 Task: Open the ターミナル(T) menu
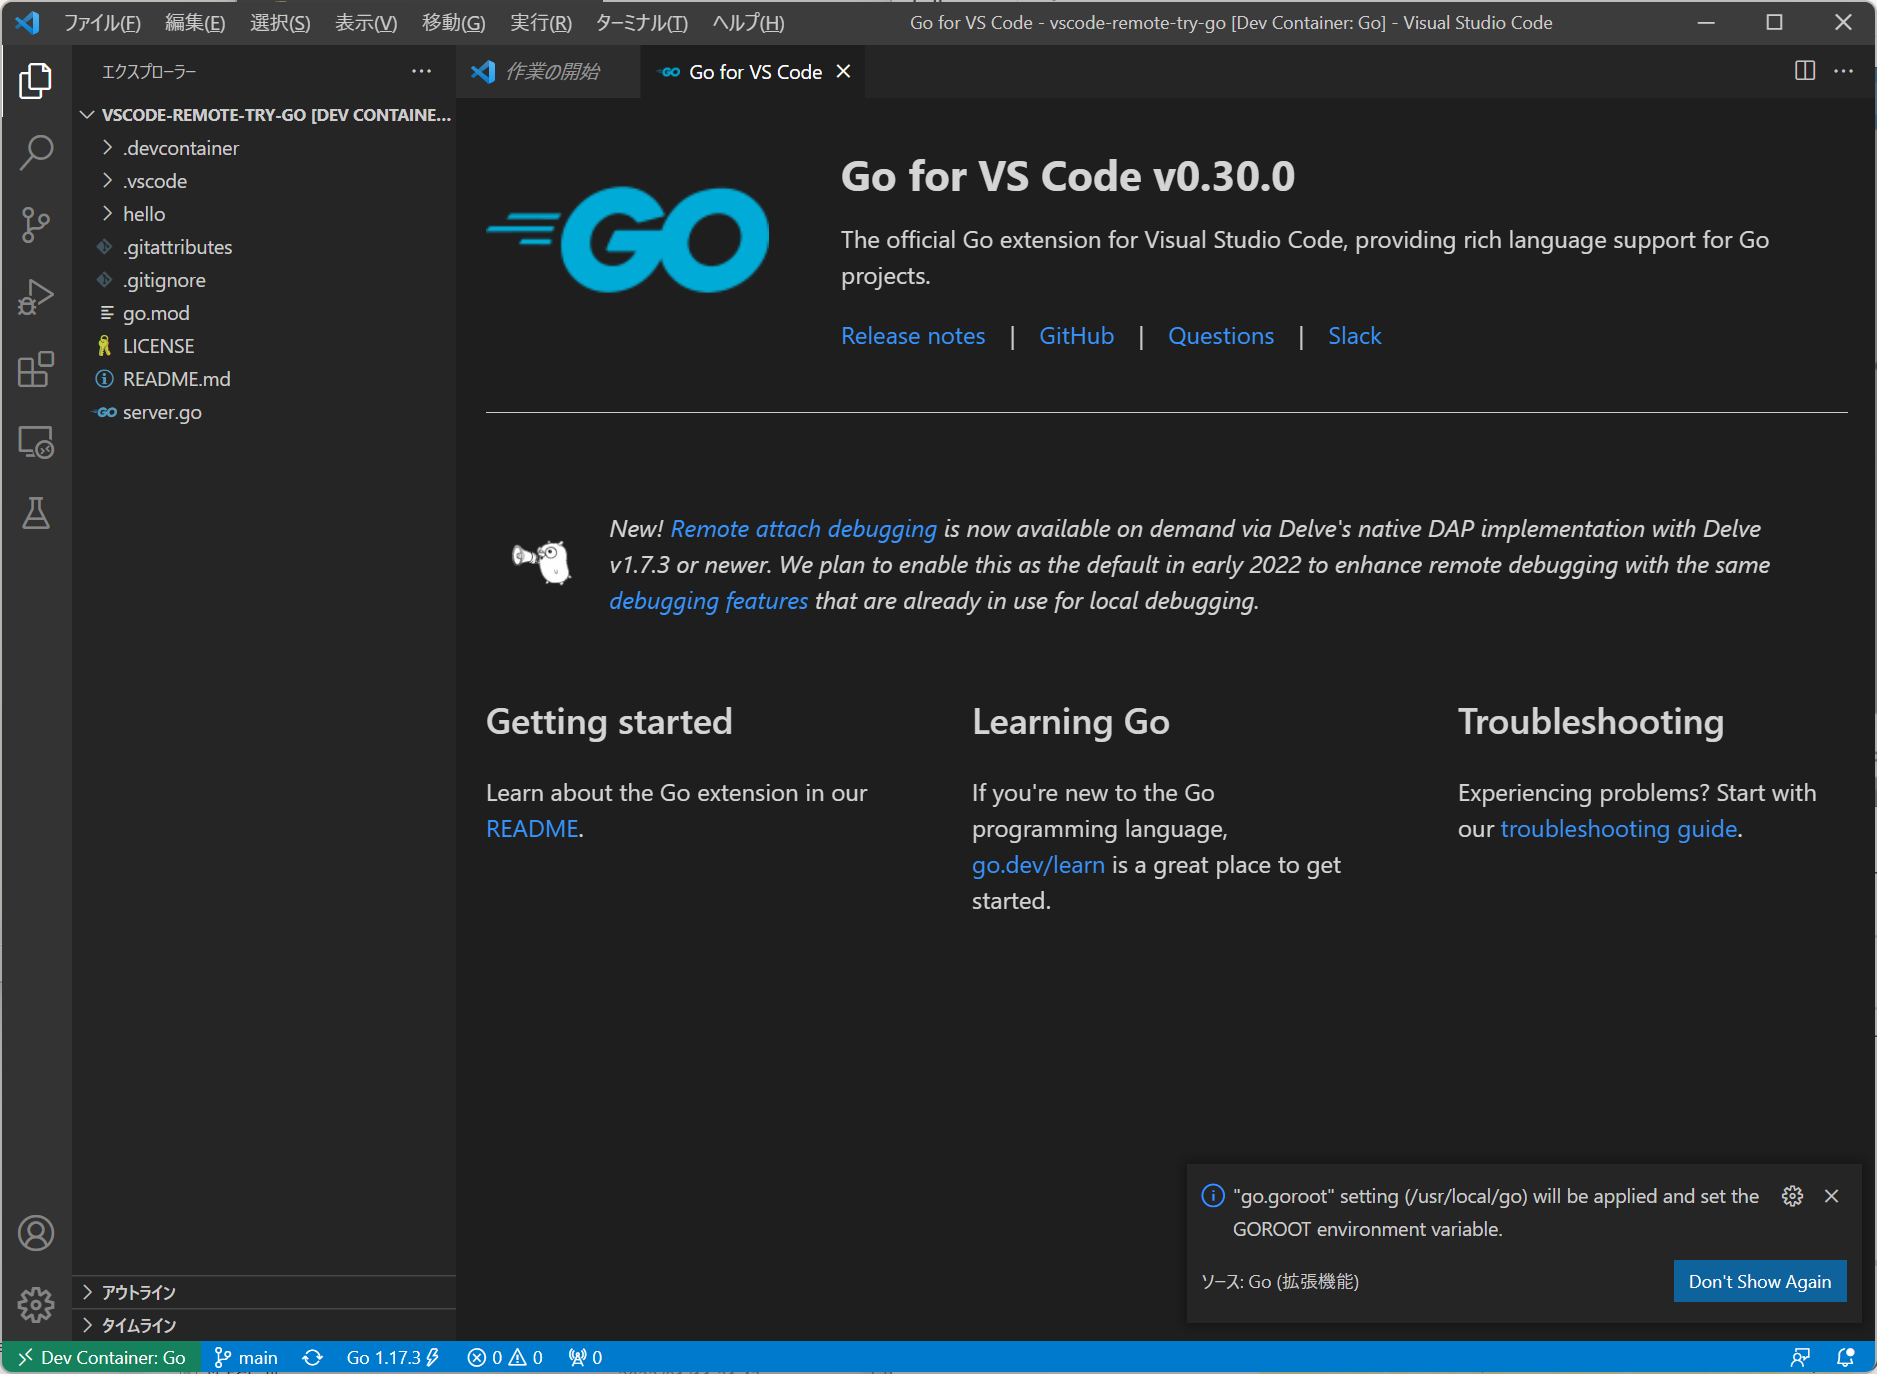point(641,23)
